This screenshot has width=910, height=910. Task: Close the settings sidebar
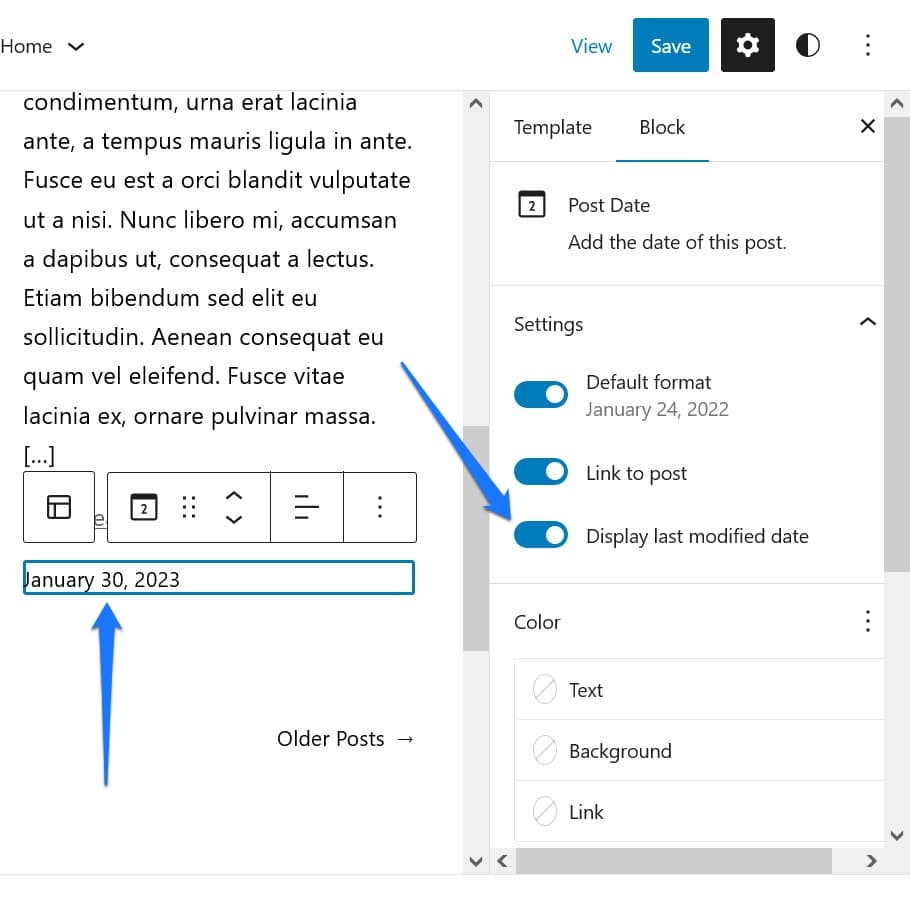point(867,126)
